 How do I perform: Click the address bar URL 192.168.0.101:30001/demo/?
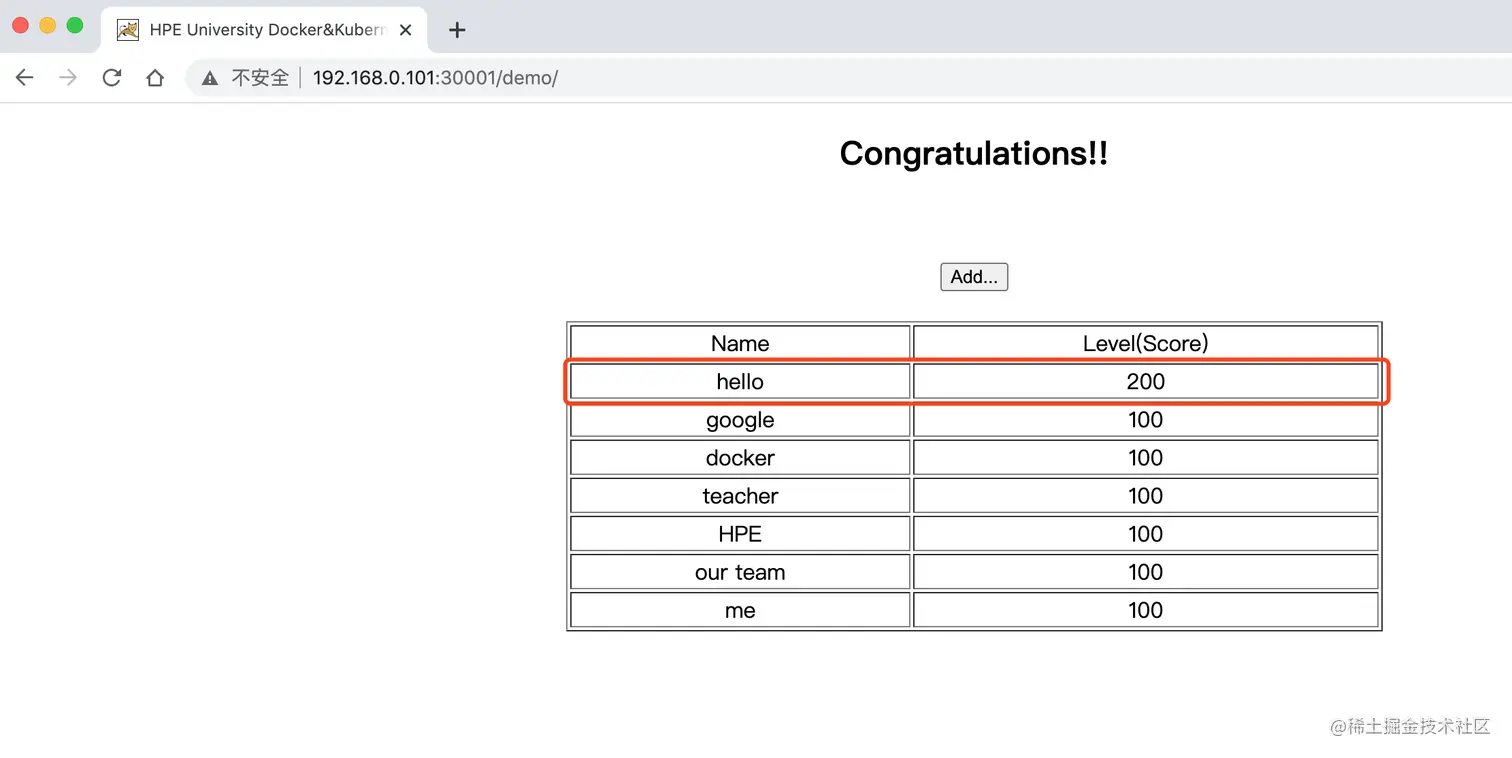tap(435, 78)
